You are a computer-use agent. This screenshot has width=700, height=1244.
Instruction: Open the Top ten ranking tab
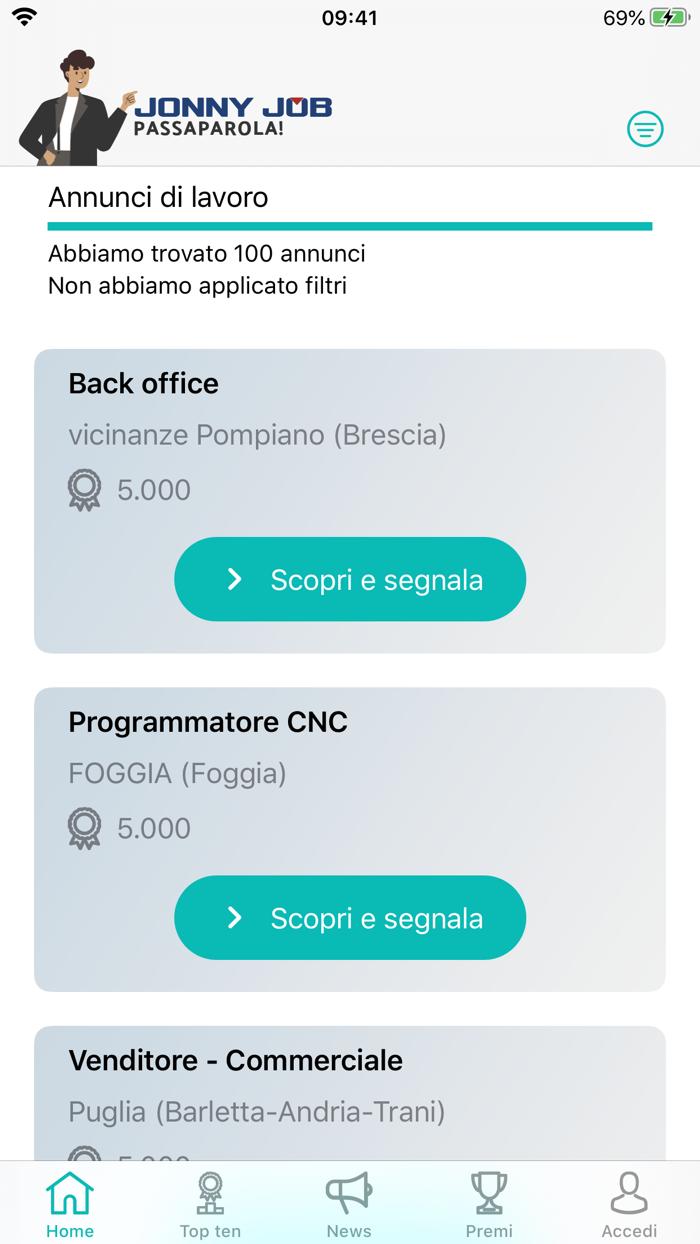[210, 1205]
